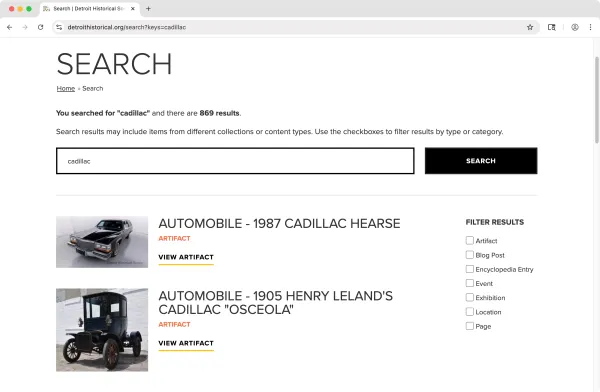
Task: Check the Exhibition filter checkbox
Action: (x=470, y=297)
